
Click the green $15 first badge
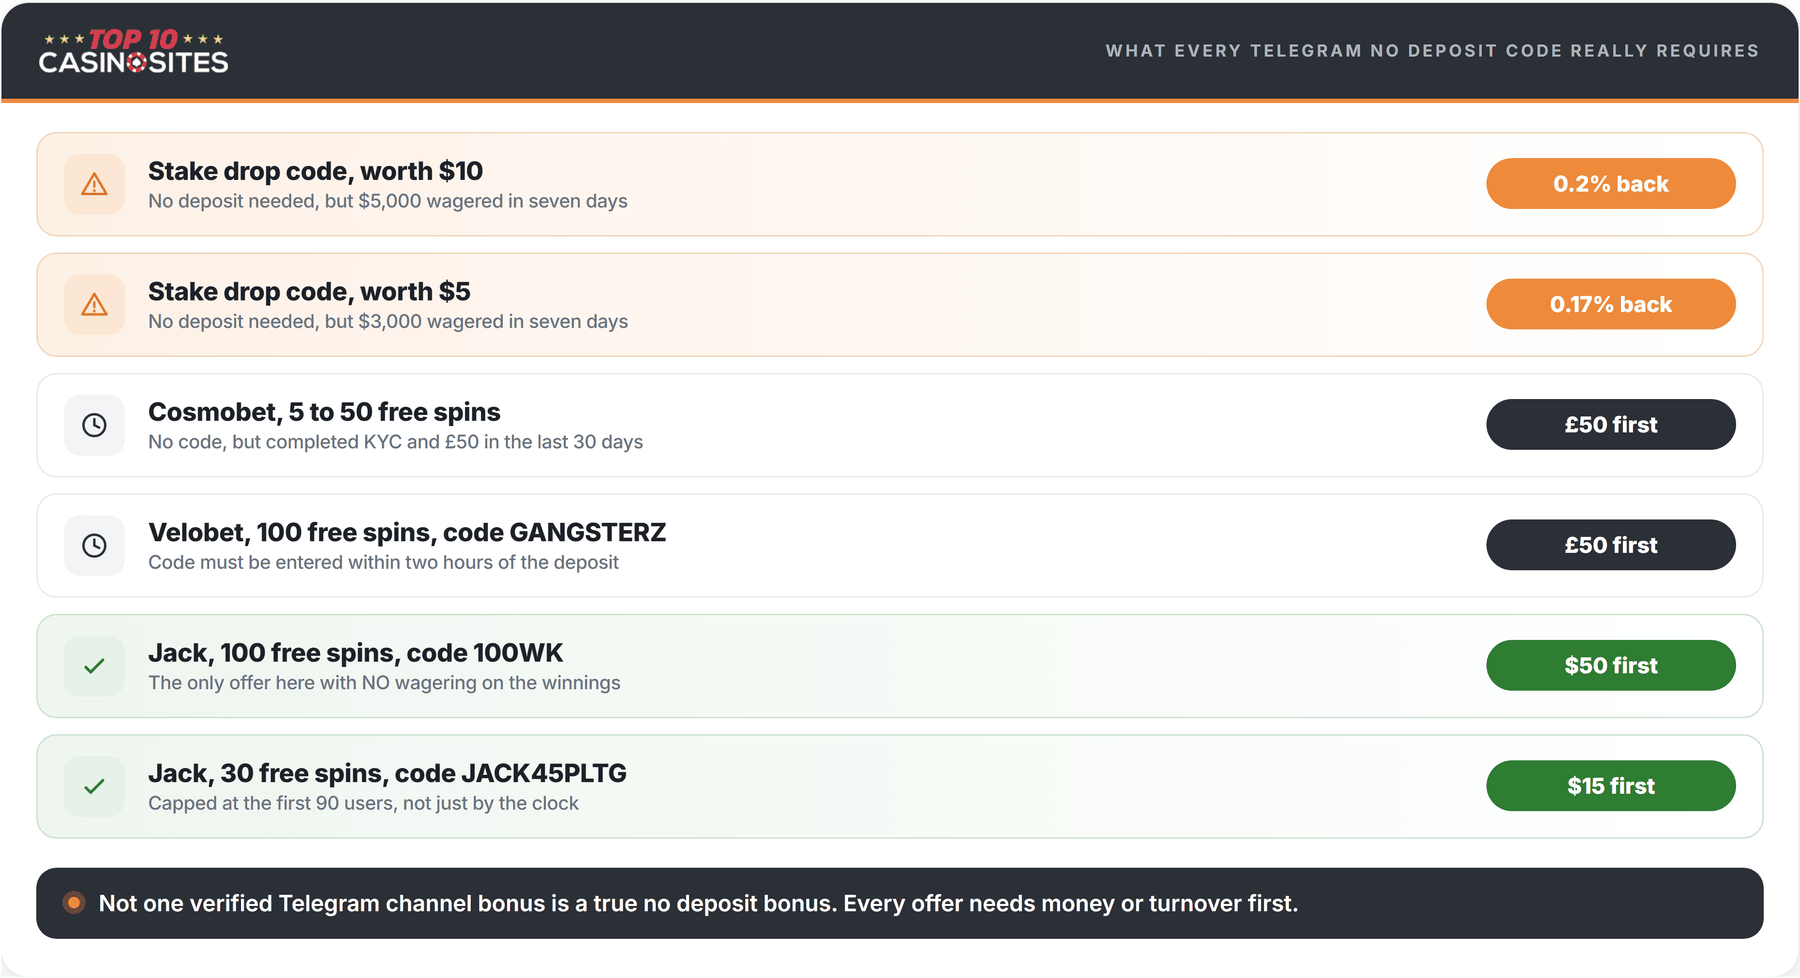1610,786
